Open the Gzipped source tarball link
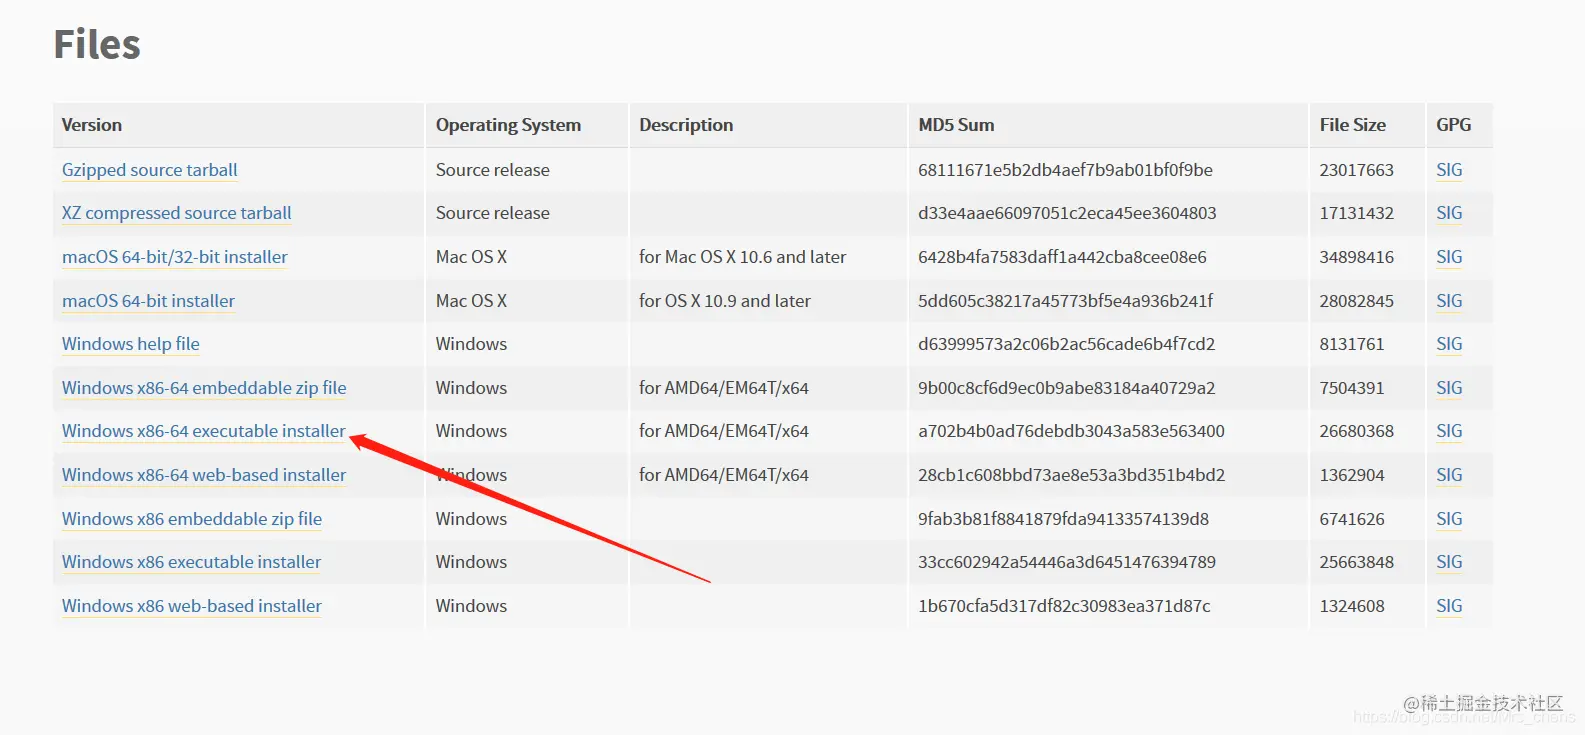The width and height of the screenshot is (1585, 735). [150, 170]
